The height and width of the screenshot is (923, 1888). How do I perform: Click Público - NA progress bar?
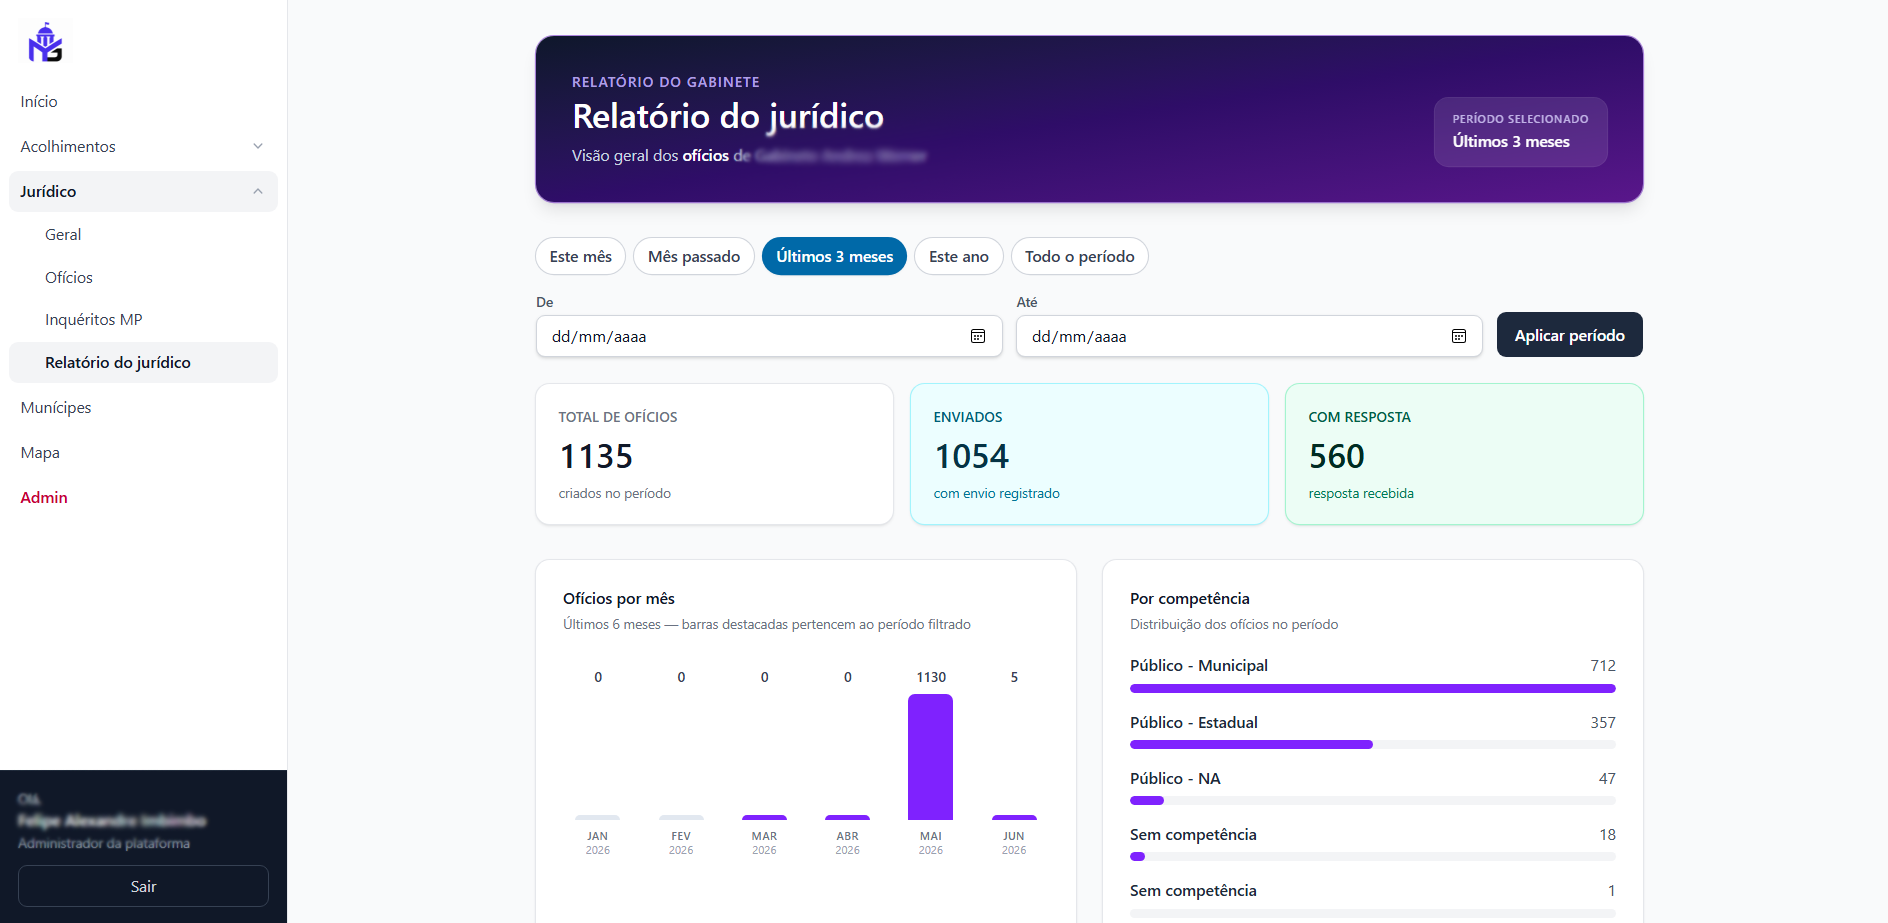[x=1372, y=800]
